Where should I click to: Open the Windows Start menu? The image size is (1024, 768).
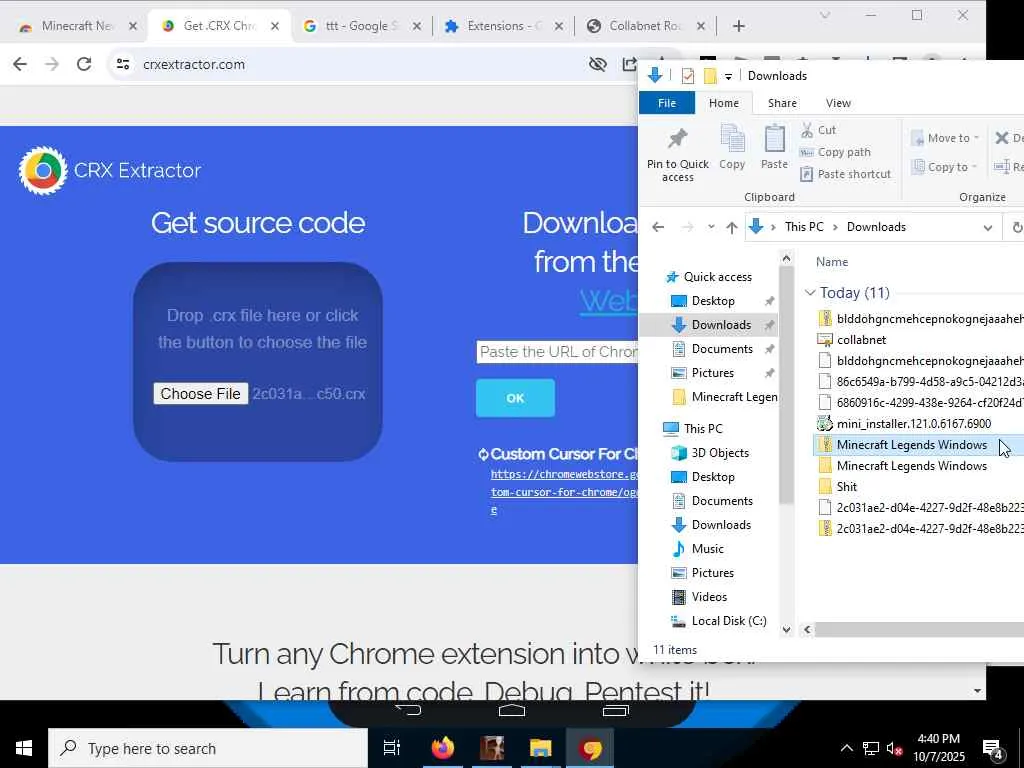[x=24, y=748]
